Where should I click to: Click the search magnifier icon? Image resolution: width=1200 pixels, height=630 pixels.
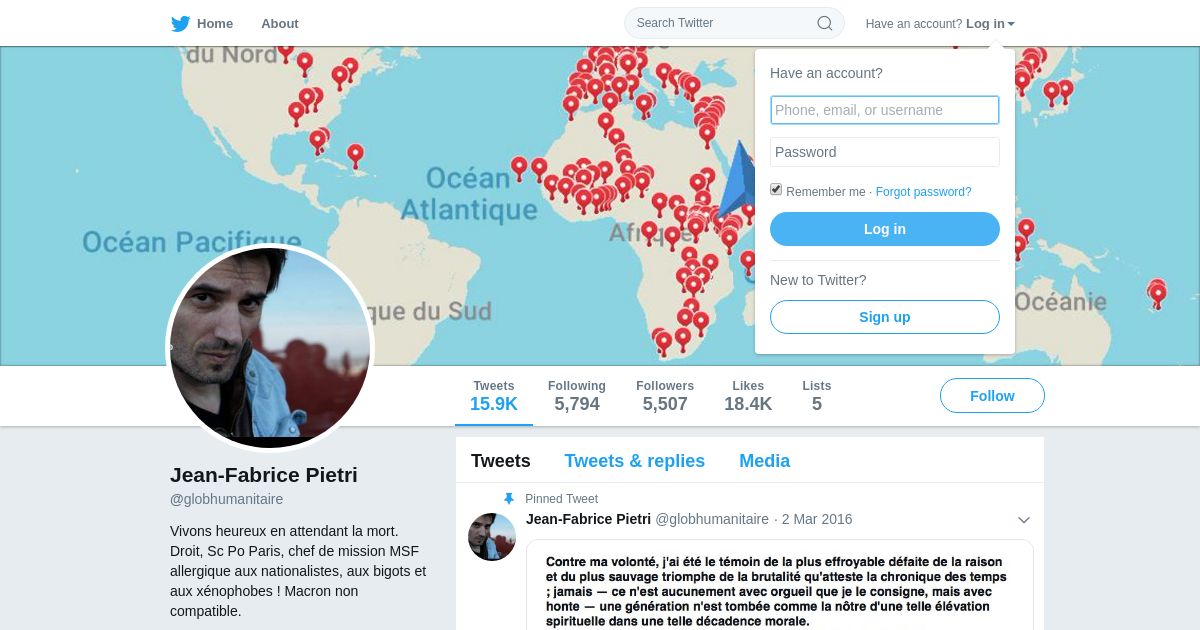coord(825,23)
